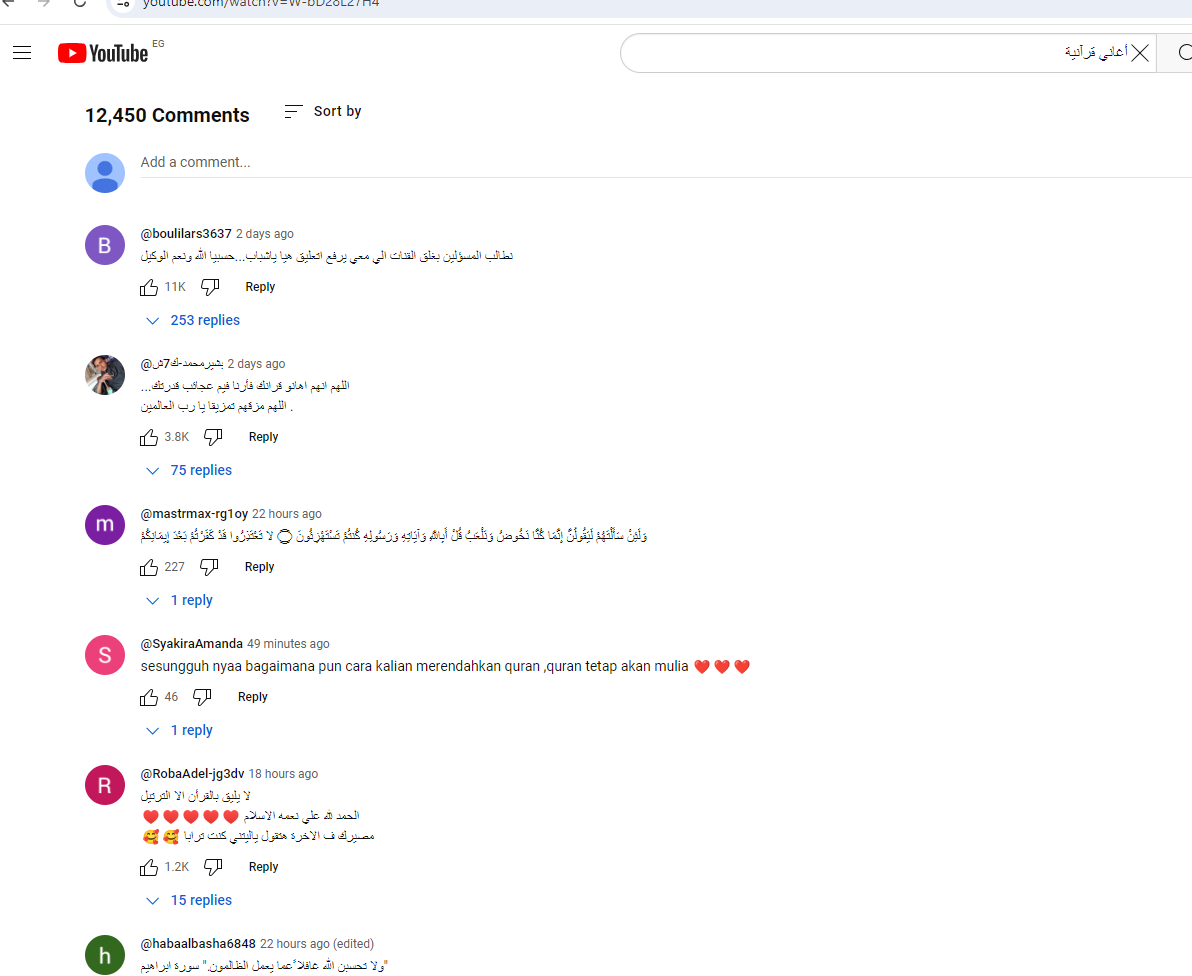This screenshot has height=976, width=1192.
Task: Like the @RobaAdel-jg3dv comment
Action: pyautogui.click(x=149, y=867)
